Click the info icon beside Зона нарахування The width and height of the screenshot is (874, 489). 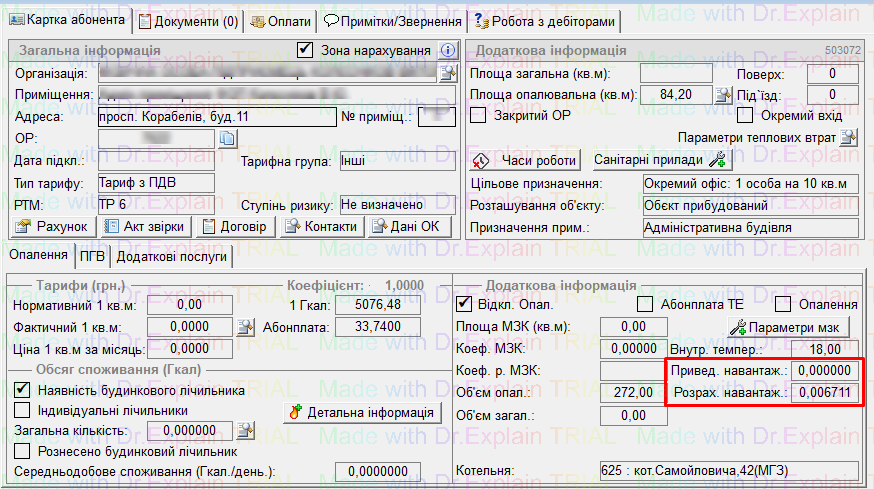448,50
